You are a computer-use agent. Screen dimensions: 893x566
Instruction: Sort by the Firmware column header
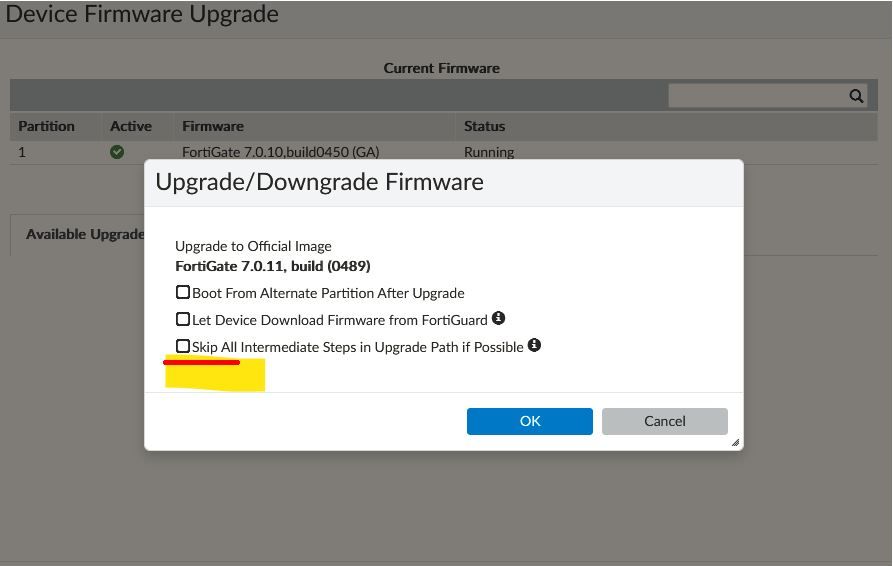tap(213, 126)
